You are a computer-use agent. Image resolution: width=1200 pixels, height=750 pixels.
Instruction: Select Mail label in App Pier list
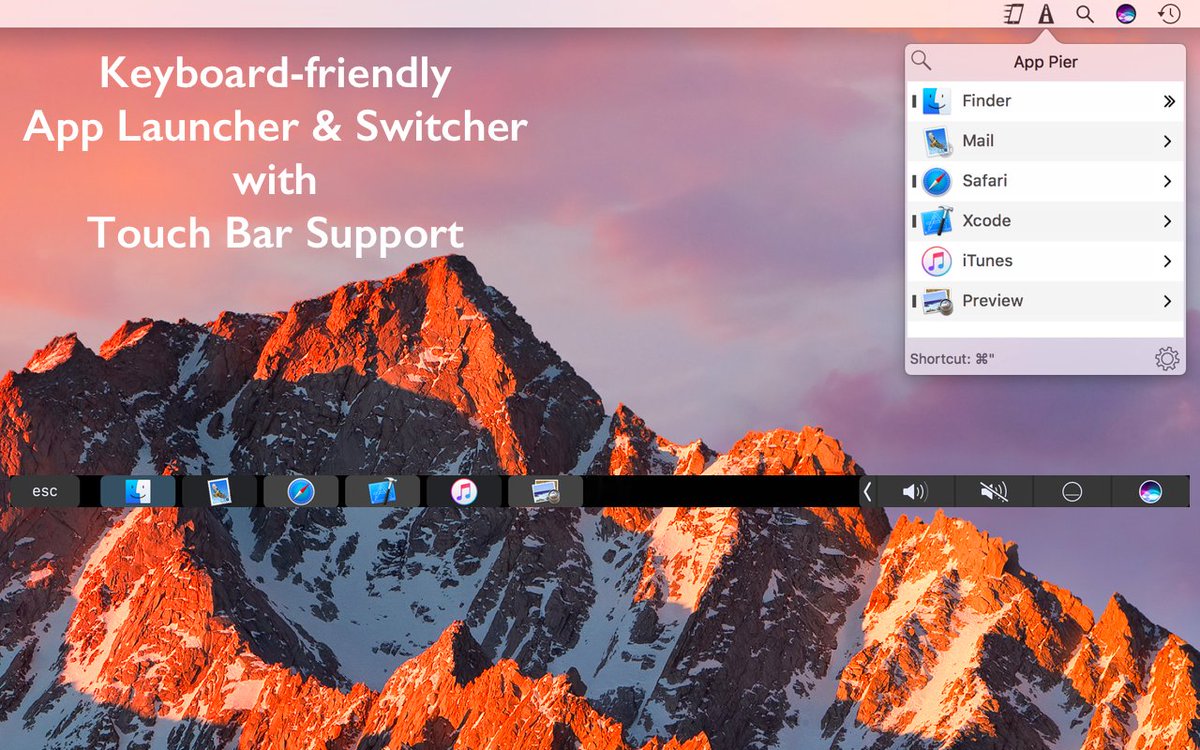click(x=978, y=141)
